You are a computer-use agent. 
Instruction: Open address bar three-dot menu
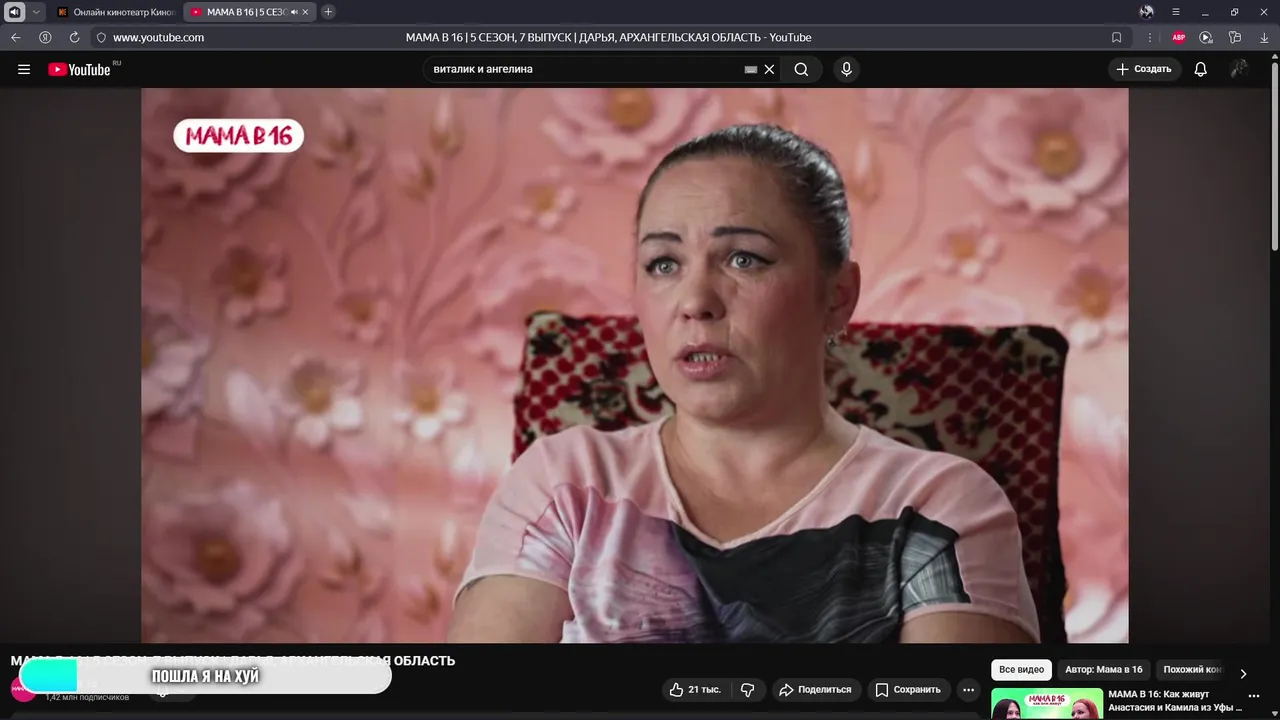click(x=1149, y=37)
